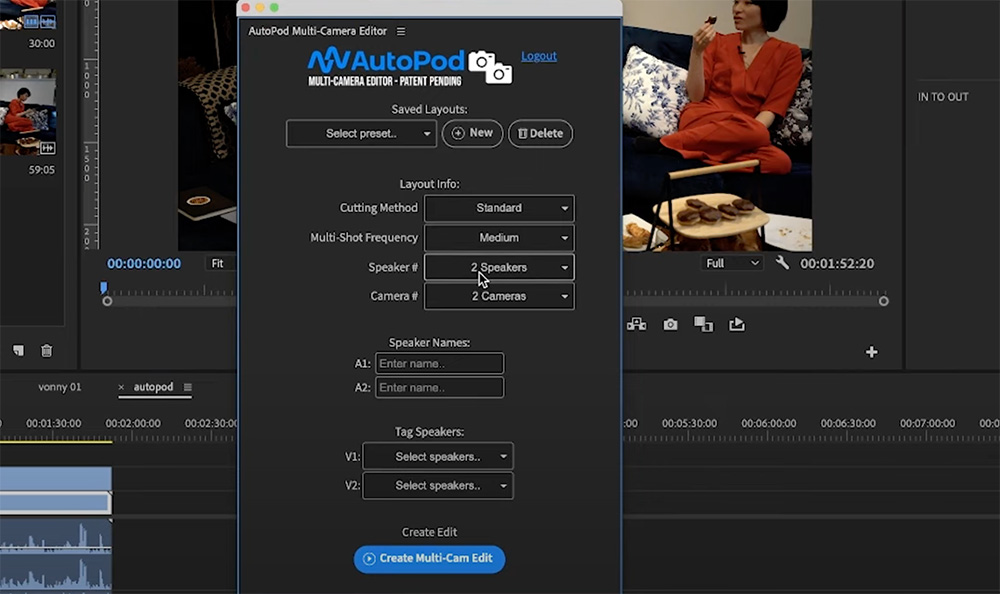
Task: Click the A1 speaker name field
Action: click(439, 364)
